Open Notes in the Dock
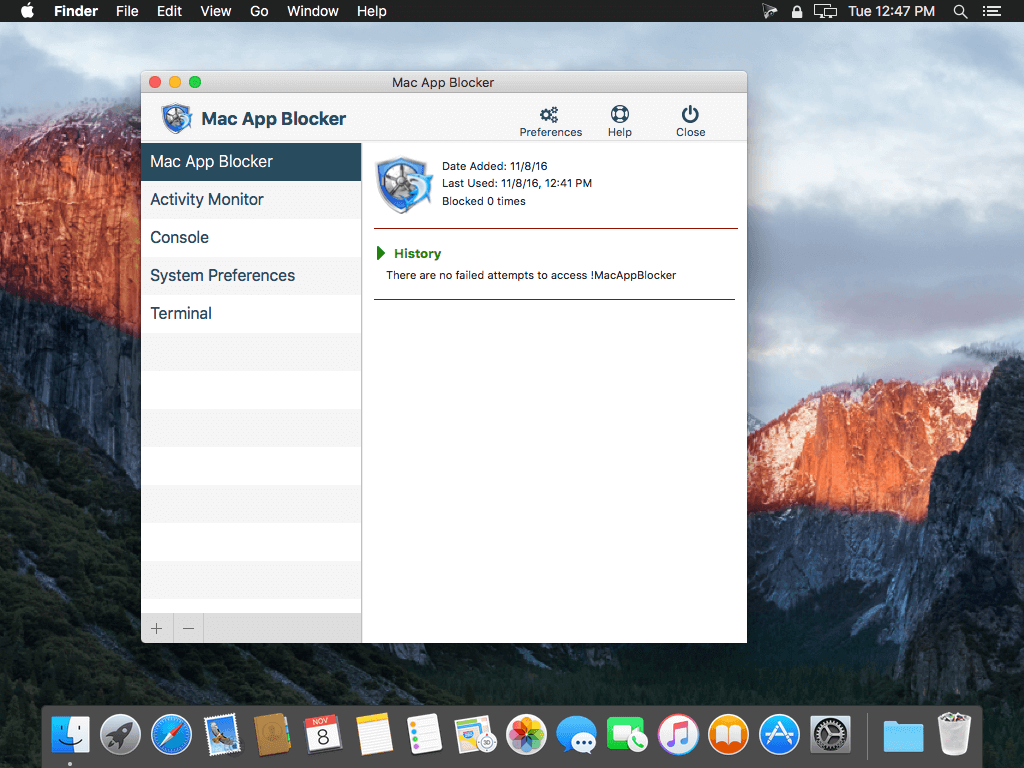This screenshot has height=768, width=1024. tap(374, 734)
